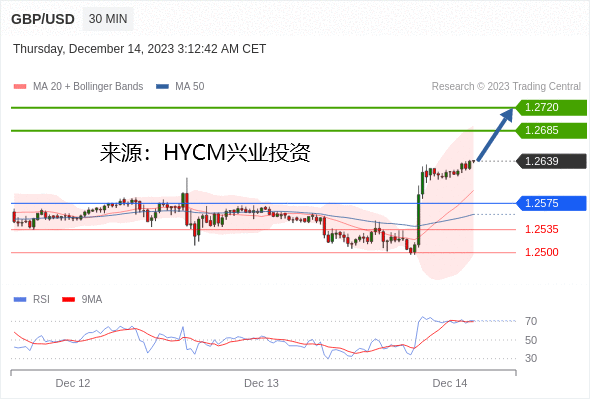Screen dimensions: 593x403
Task: Click the 'MA 50' legend label
Action: [189, 87]
